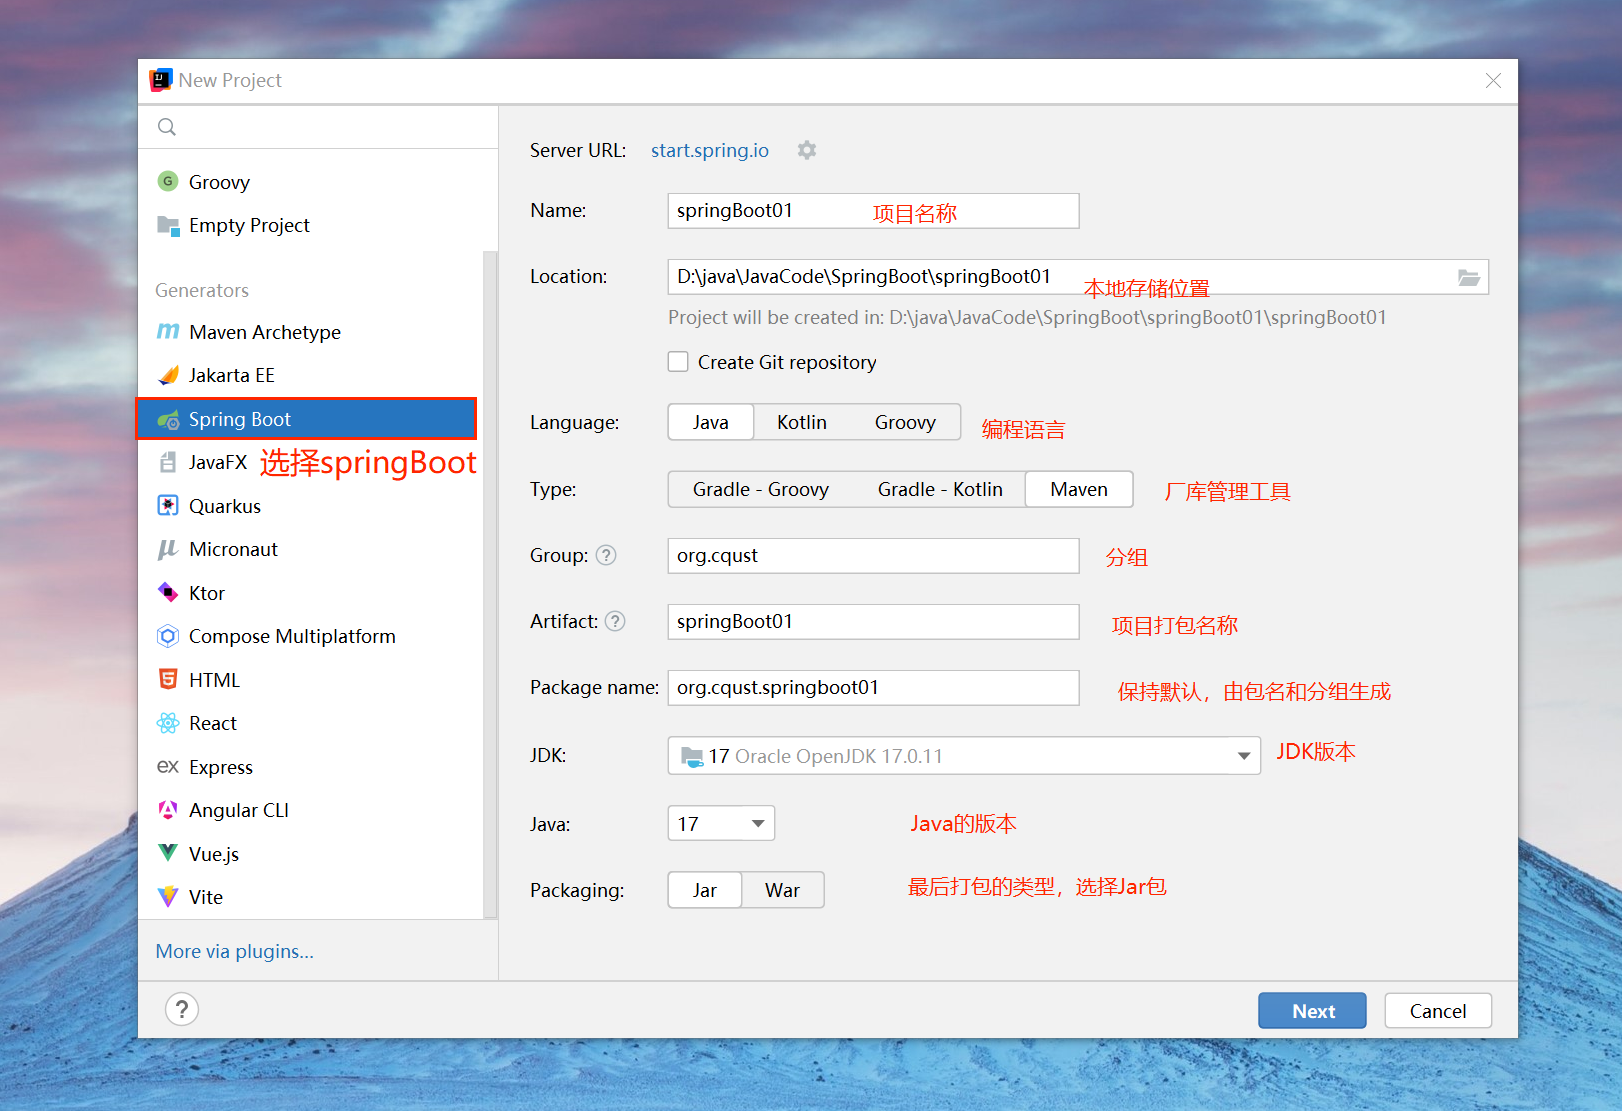Click the Compose Multiplatform icon
Viewport: 1622px width, 1111px height.
pyautogui.click(x=168, y=636)
